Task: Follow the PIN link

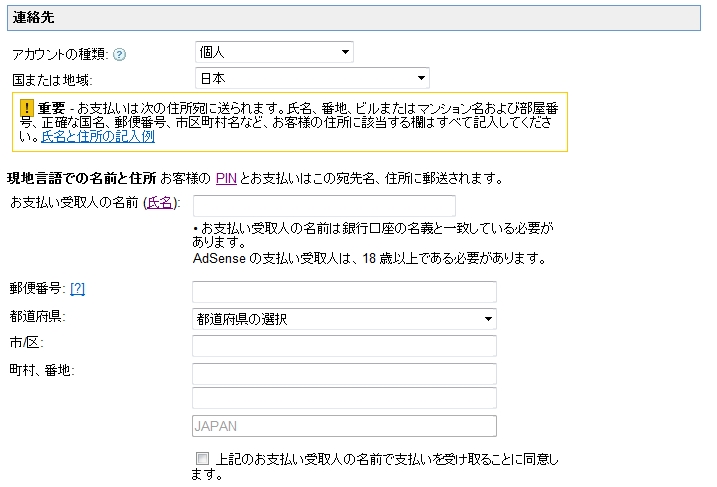Action: click(226, 178)
